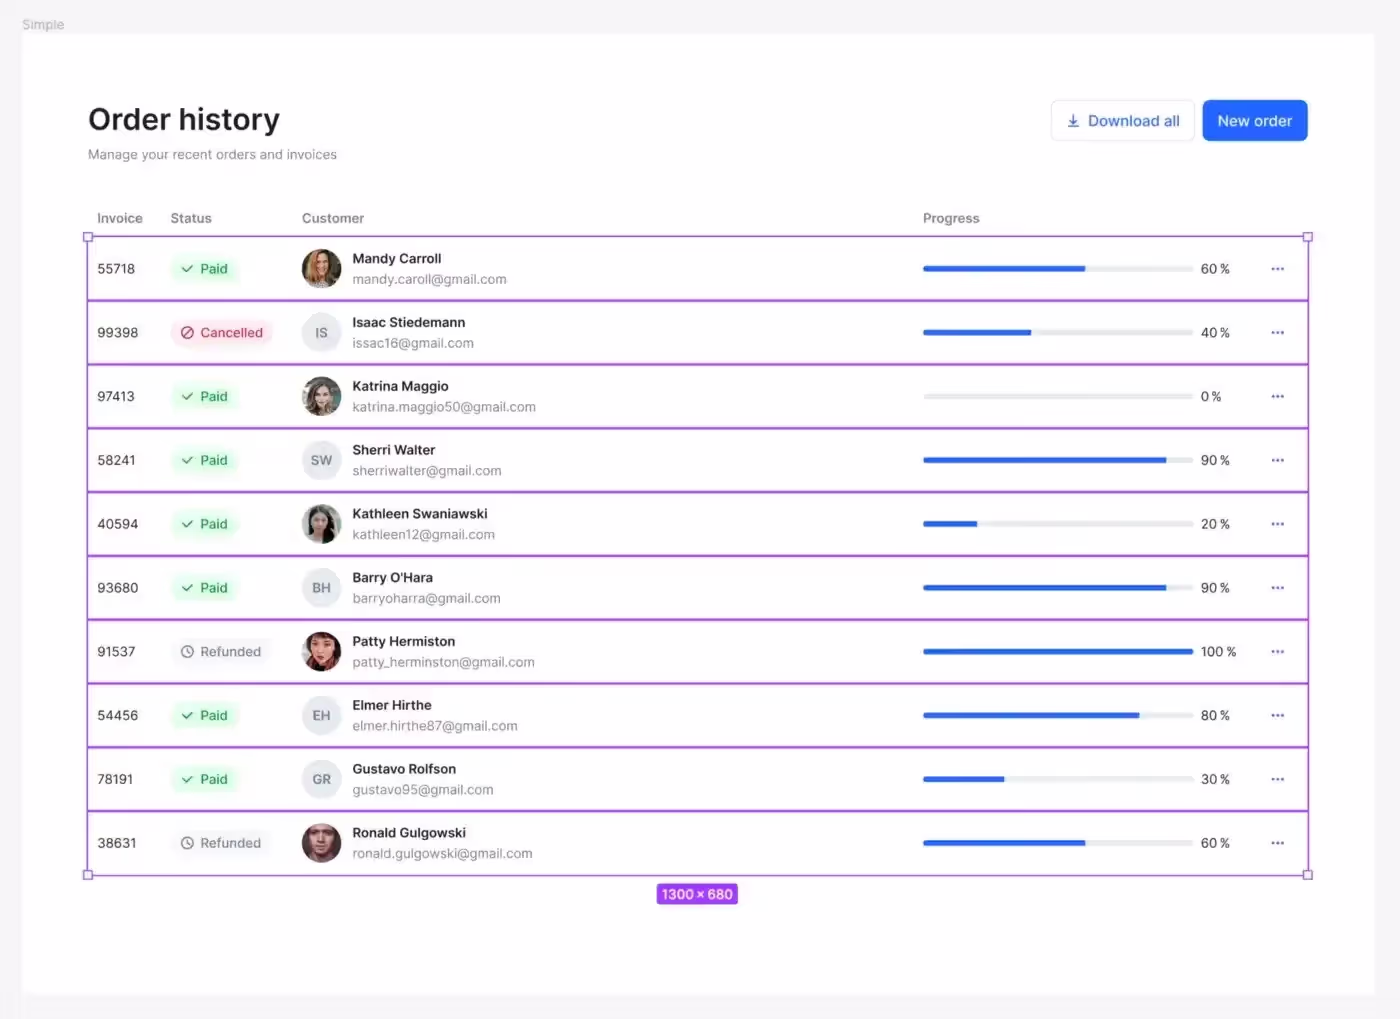Click the BH initials avatar
Viewport: 1400px width, 1019px height.
[321, 588]
